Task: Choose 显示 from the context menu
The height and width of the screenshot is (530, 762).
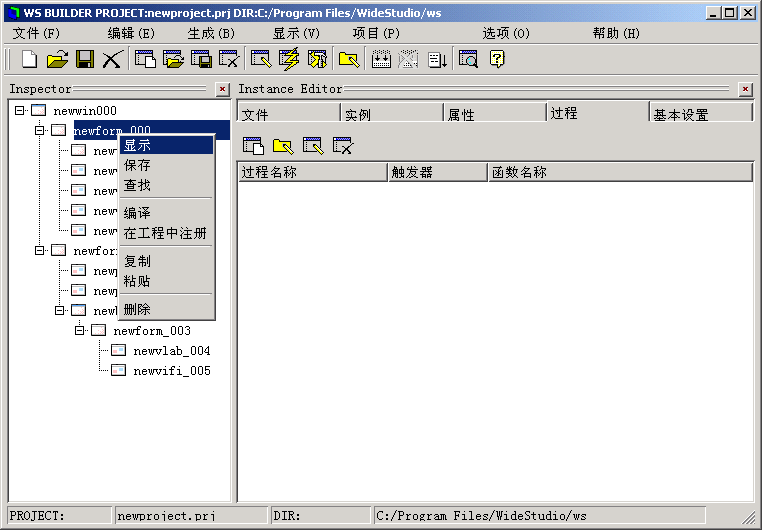Action: [x=167, y=145]
